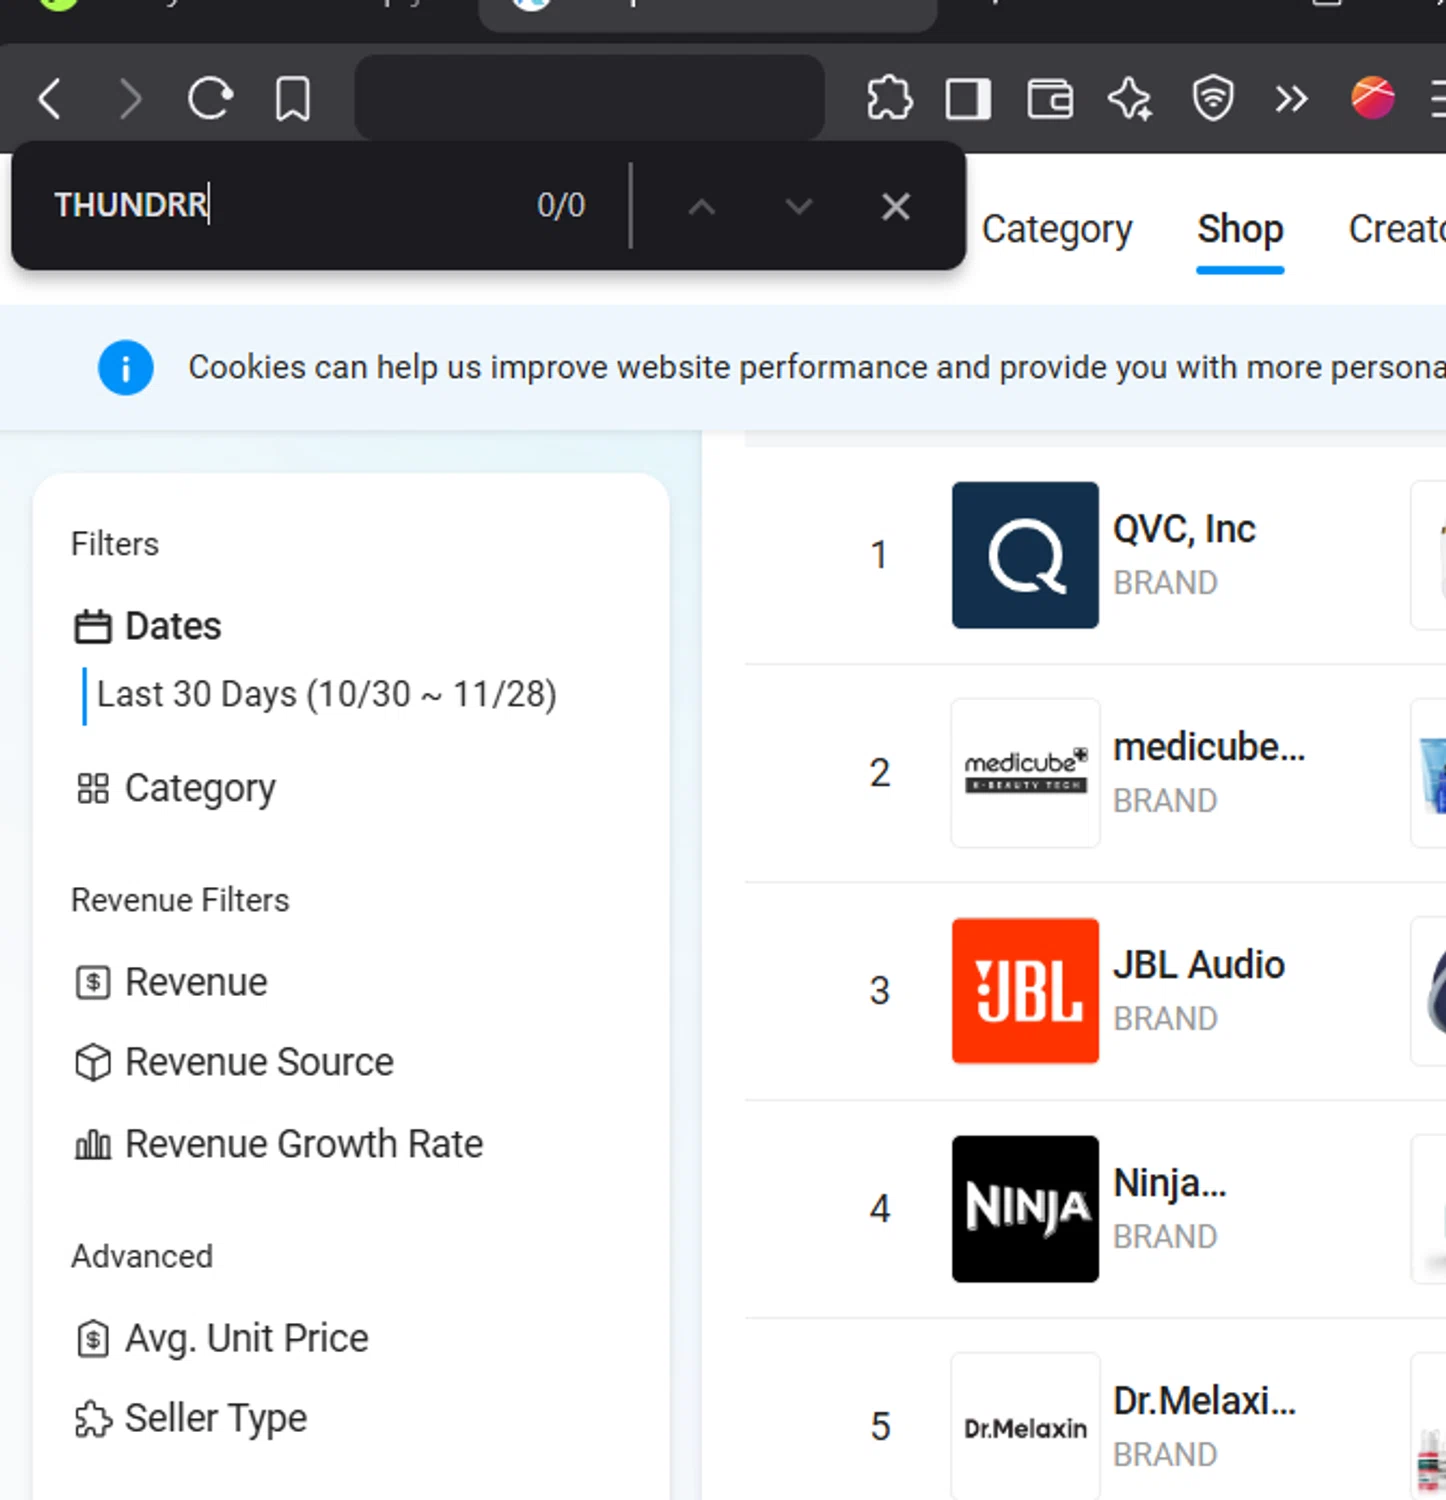This screenshot has width=1446, height=1500.
Task: Click the dollar icon beside Revenue
Action: tap(93, 983)
